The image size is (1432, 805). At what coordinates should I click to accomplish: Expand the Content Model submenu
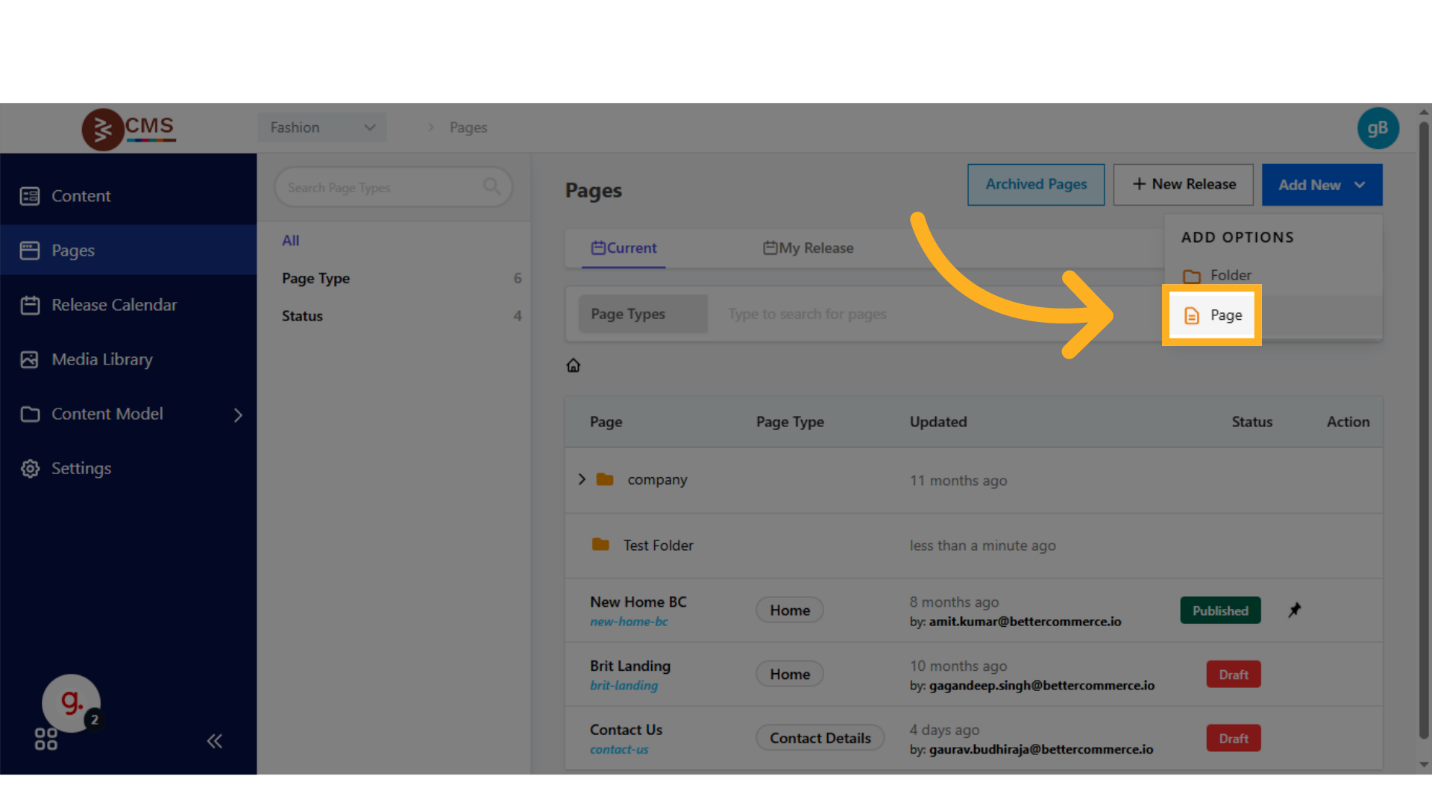tap(238, 414)
